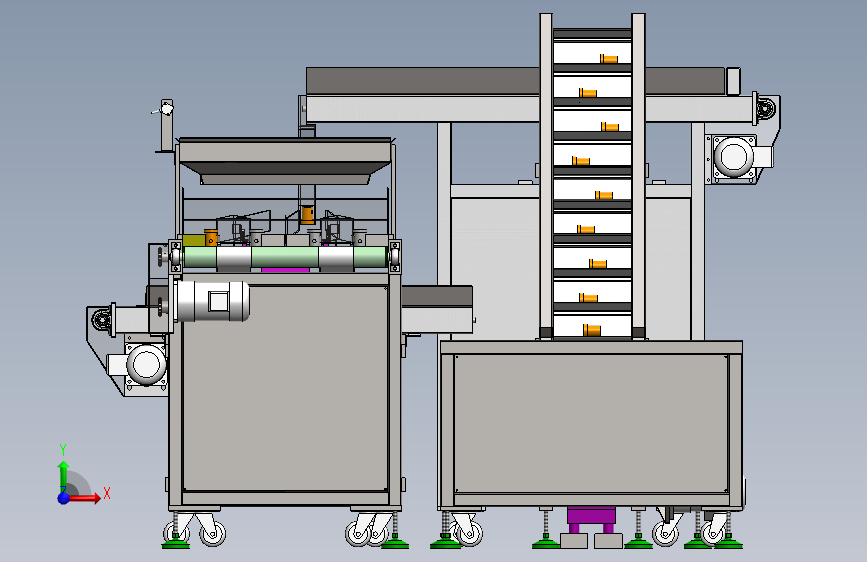
Task: Select the orange cylinder hanging below the hopper
Action: 307,215
